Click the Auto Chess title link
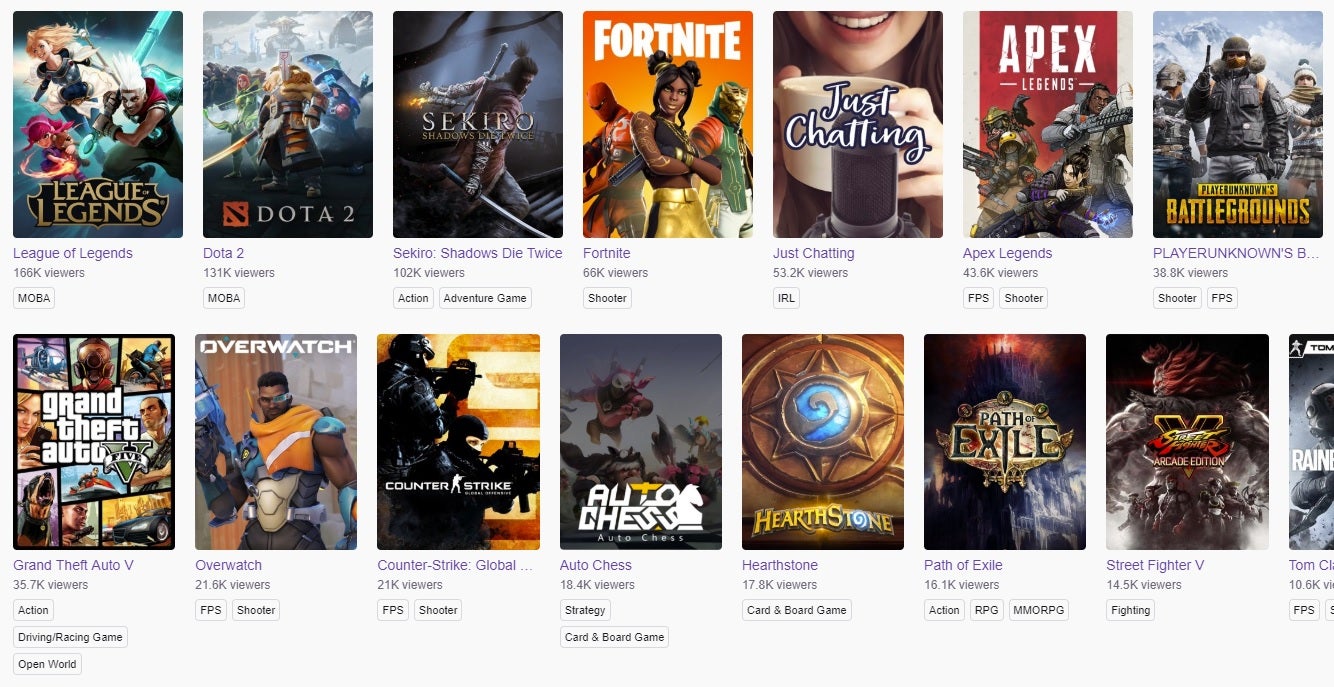 click(595, 565)
